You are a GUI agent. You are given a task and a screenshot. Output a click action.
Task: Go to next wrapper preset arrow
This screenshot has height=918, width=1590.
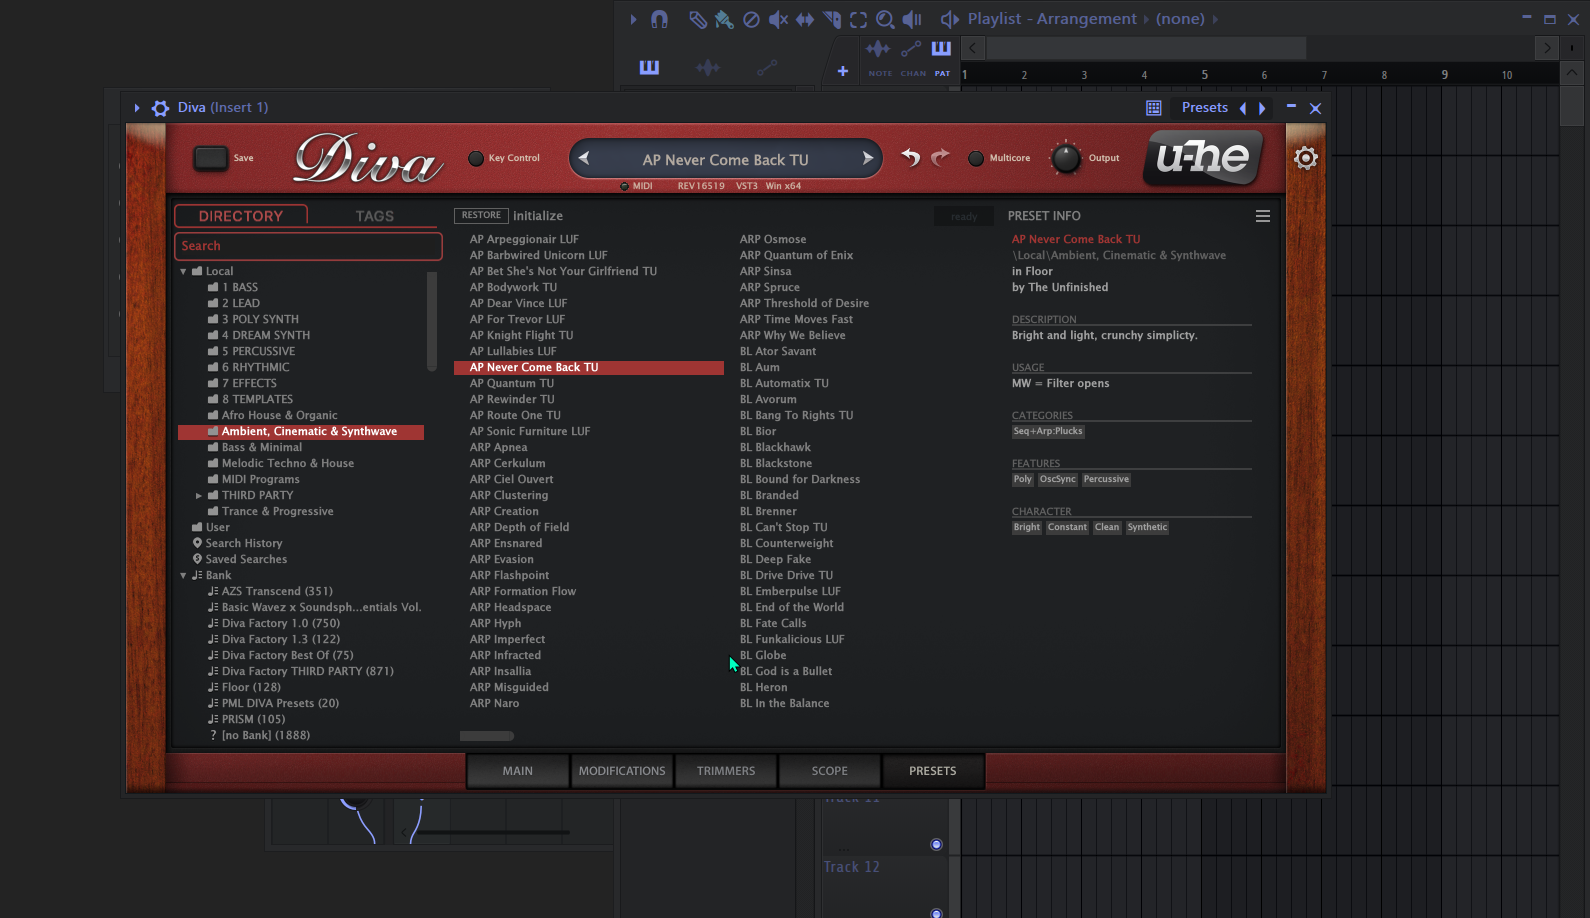(x=1262, y=108)
